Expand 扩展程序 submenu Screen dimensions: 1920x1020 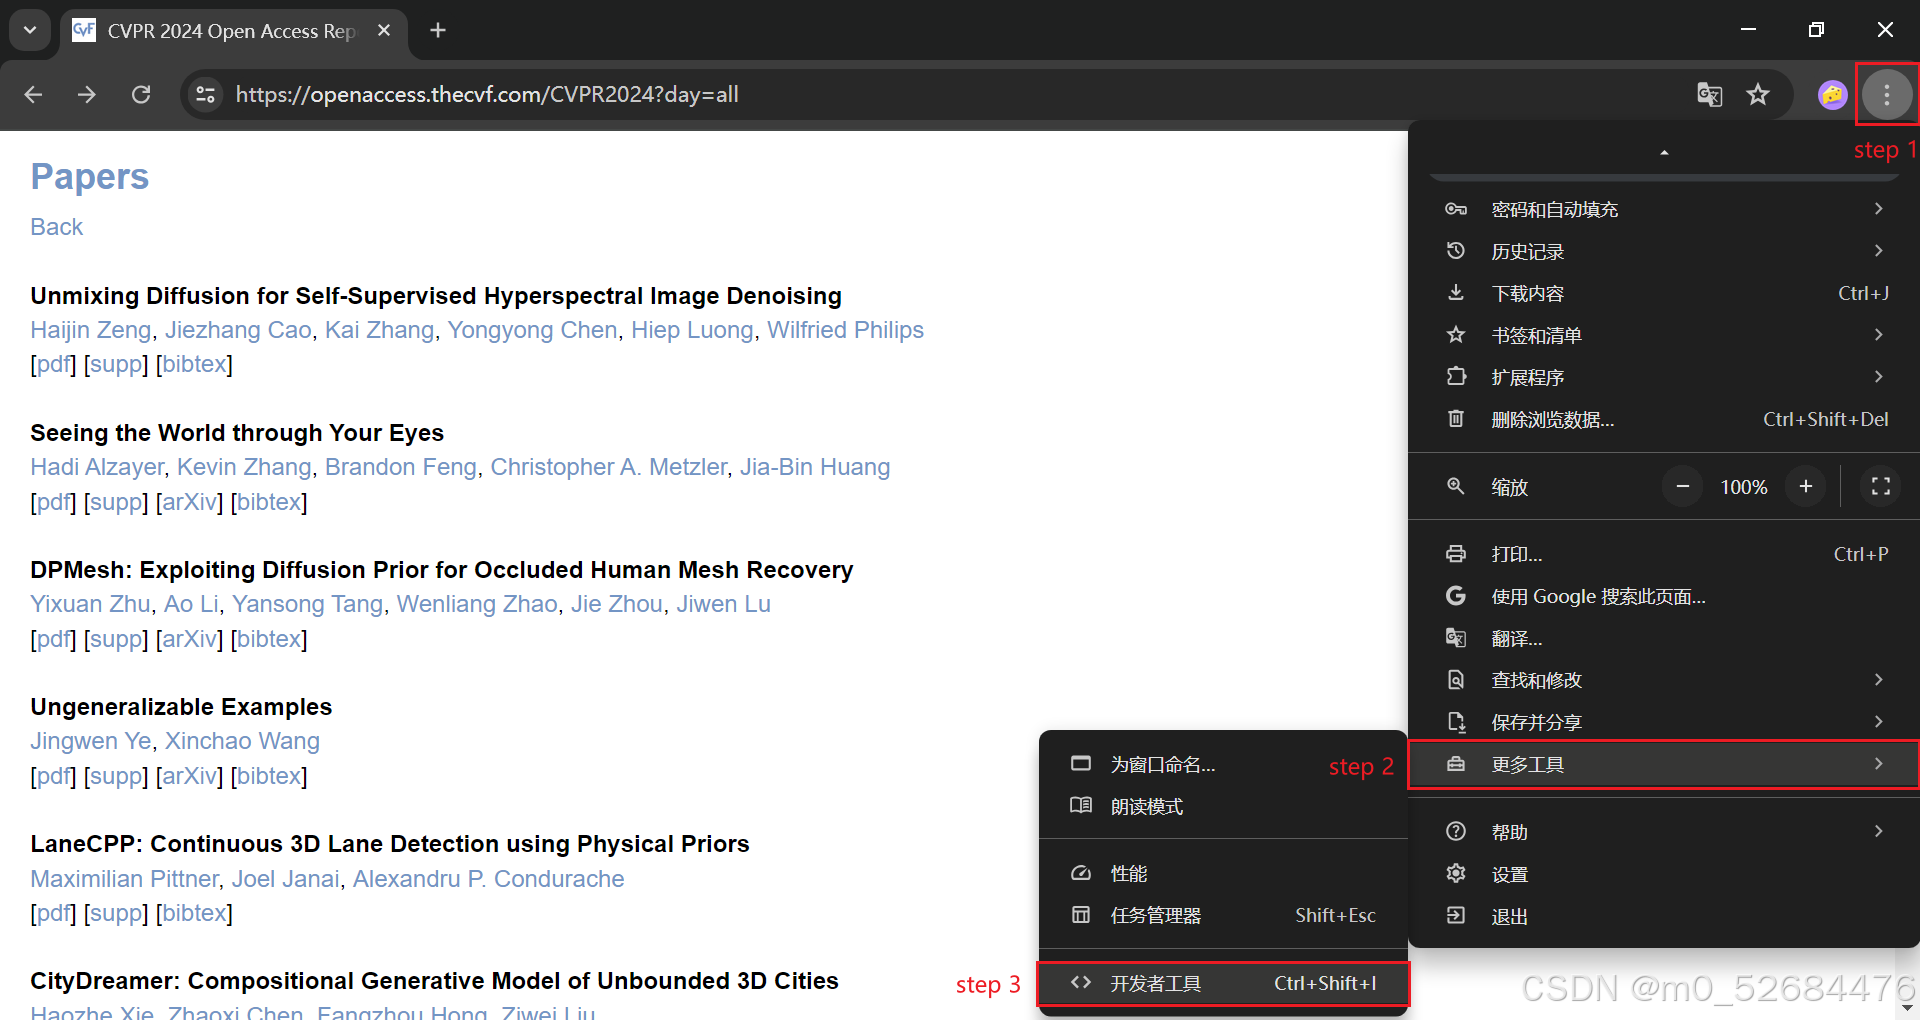click(1664, 377)
